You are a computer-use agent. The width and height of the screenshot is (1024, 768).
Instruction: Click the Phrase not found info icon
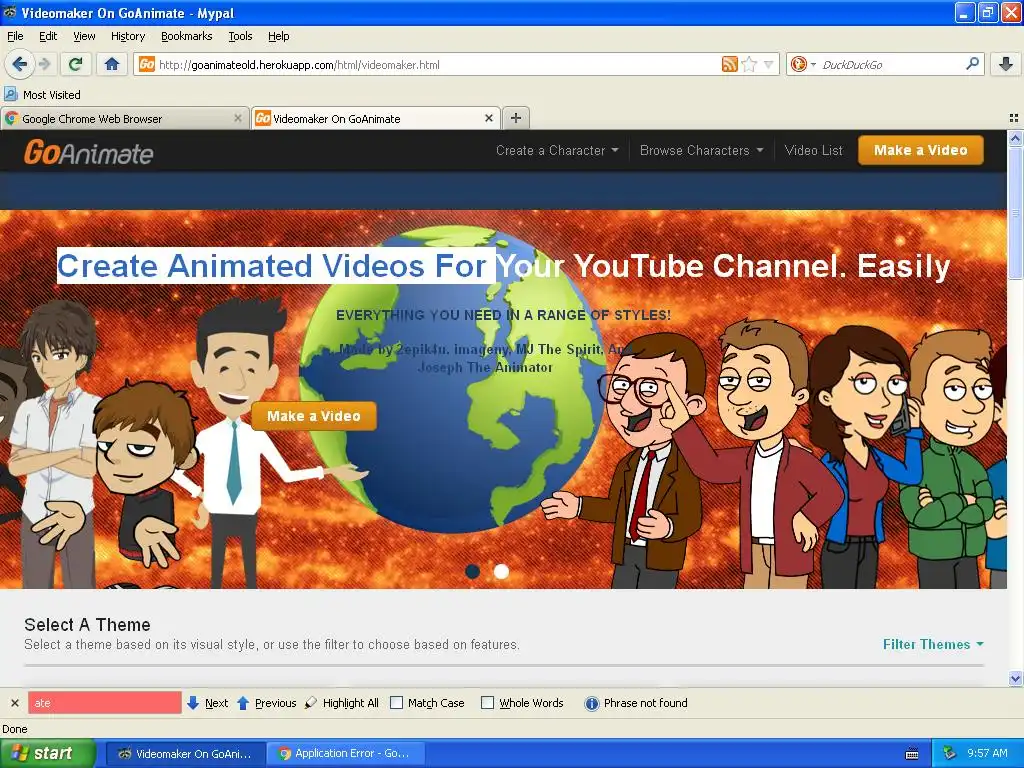592,703
